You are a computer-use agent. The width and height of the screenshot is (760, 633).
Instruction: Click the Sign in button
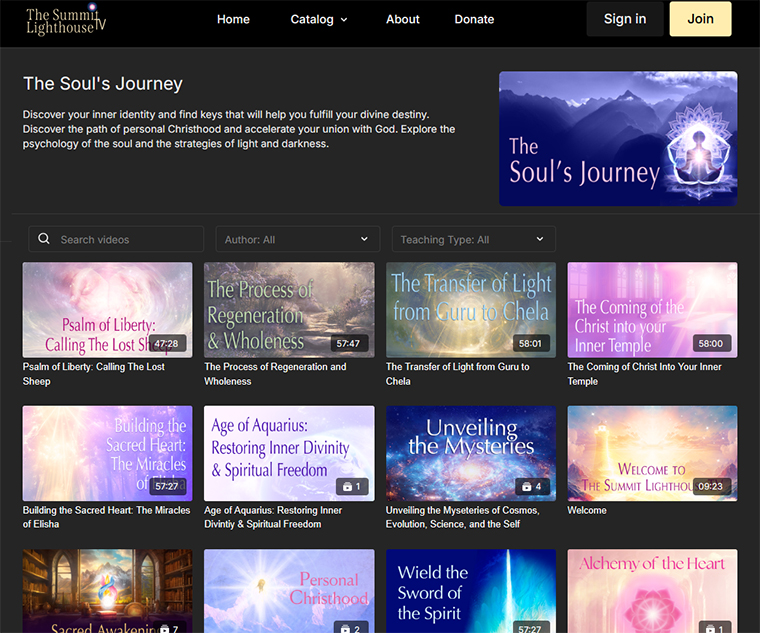625,19
